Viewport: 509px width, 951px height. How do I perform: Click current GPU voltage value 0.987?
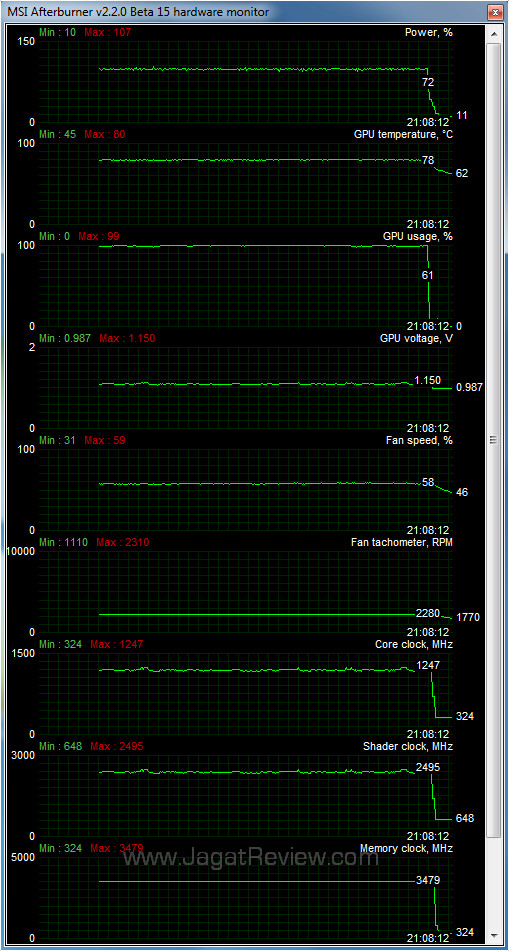(469, 388)
